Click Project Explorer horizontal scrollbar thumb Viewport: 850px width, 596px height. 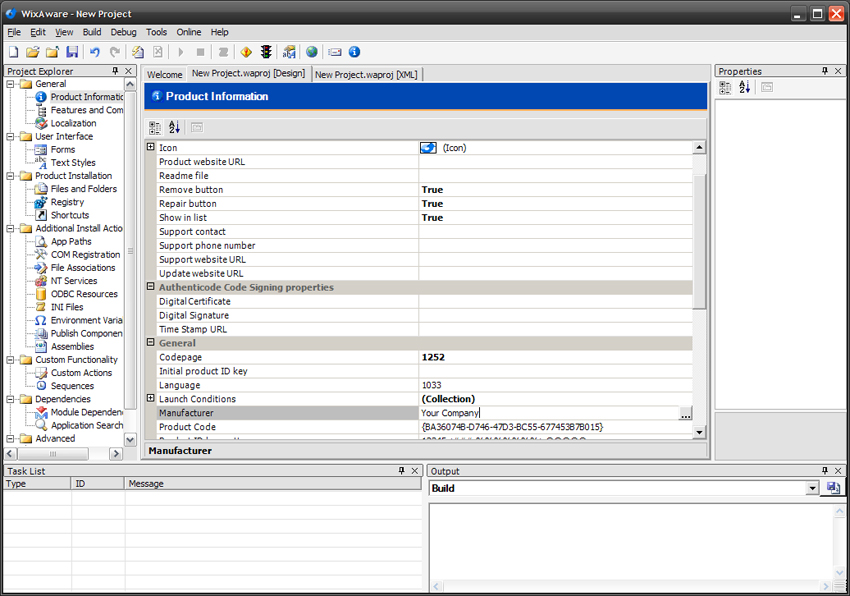coord(53,453)
